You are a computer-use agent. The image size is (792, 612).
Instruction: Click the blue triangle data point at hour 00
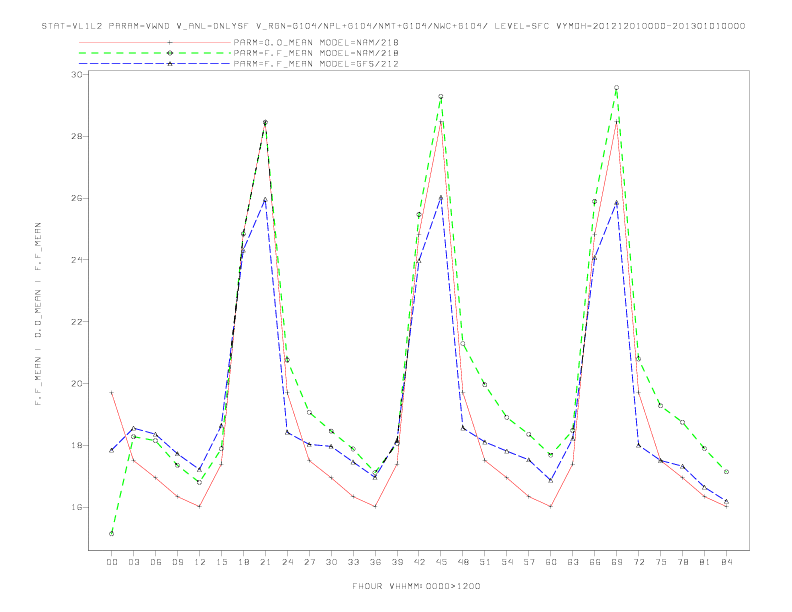pos(112,450)
